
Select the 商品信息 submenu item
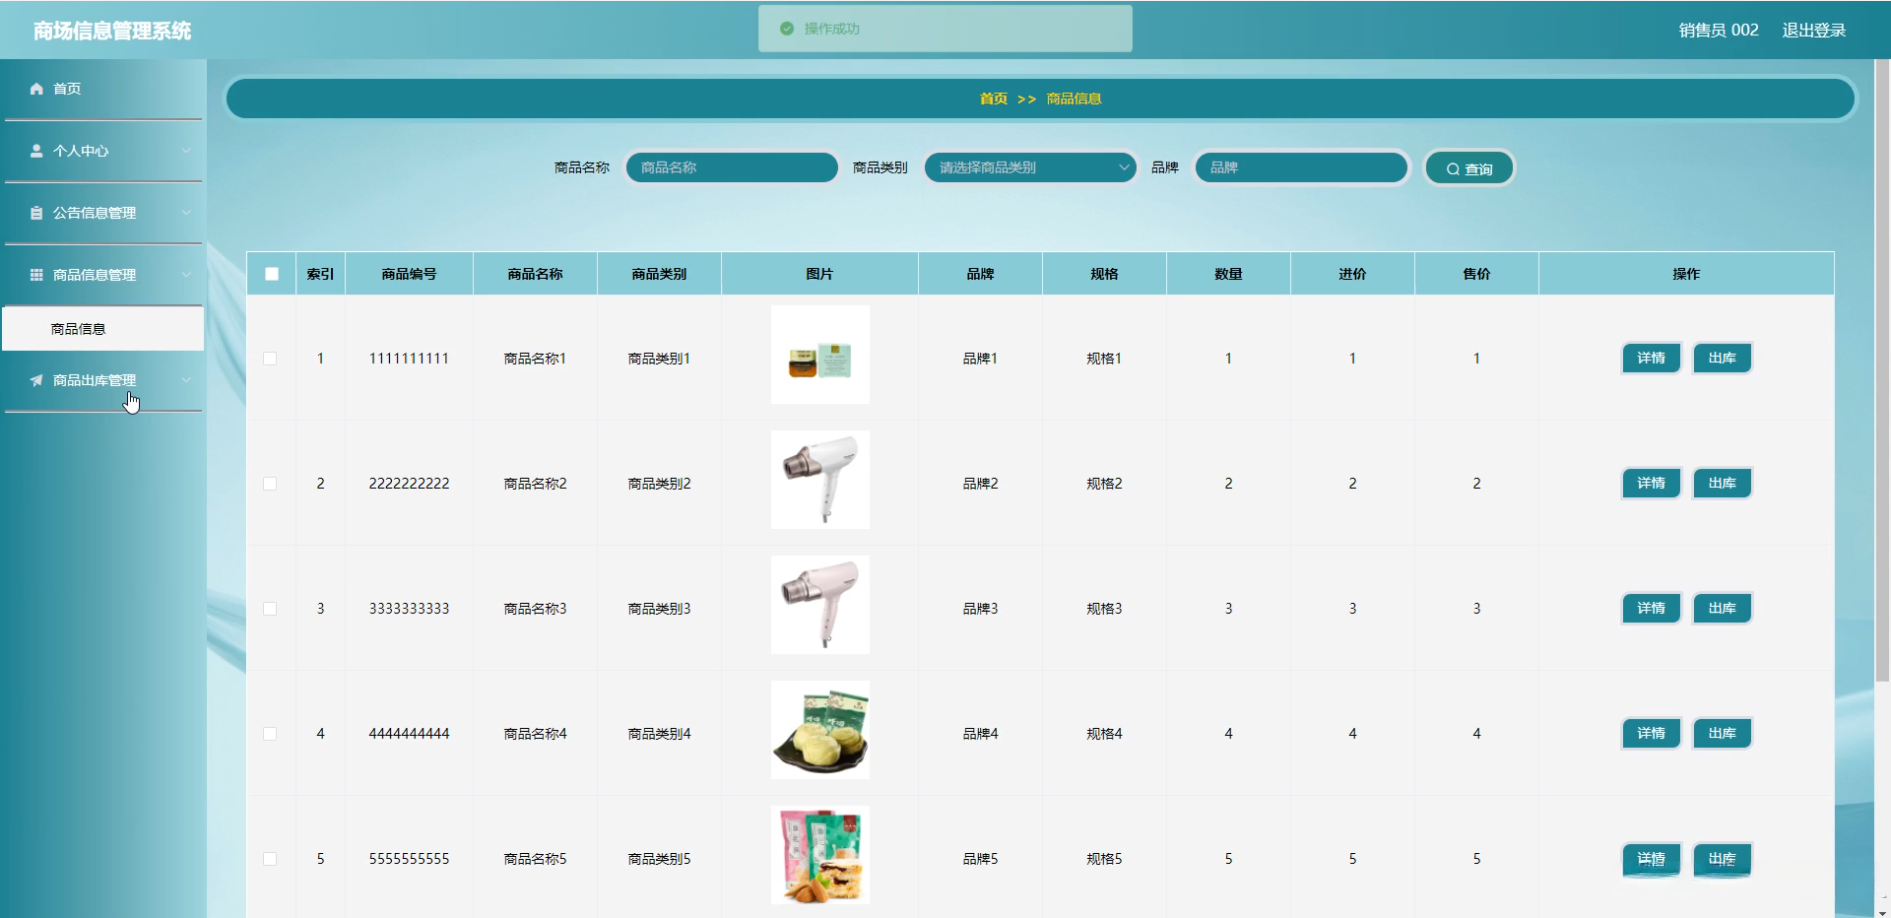tap(103, 329)
